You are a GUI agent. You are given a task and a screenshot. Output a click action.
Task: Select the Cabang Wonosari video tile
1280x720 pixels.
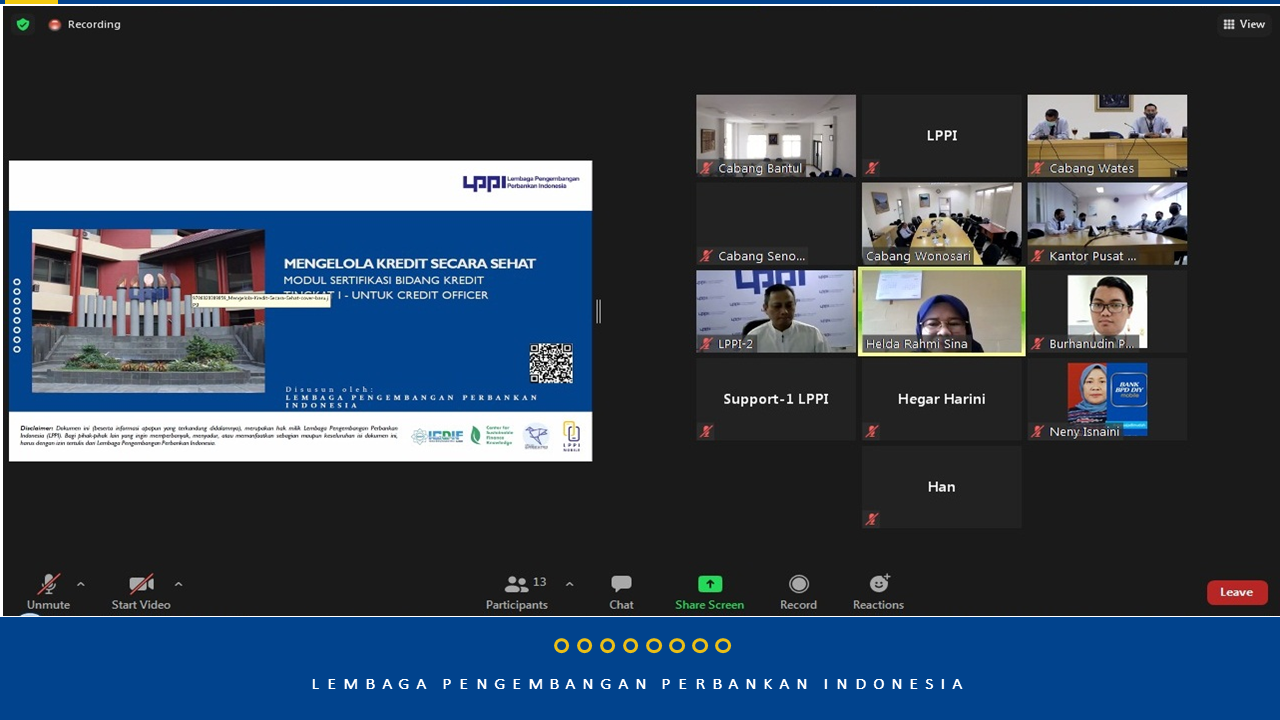click(942, 224)
